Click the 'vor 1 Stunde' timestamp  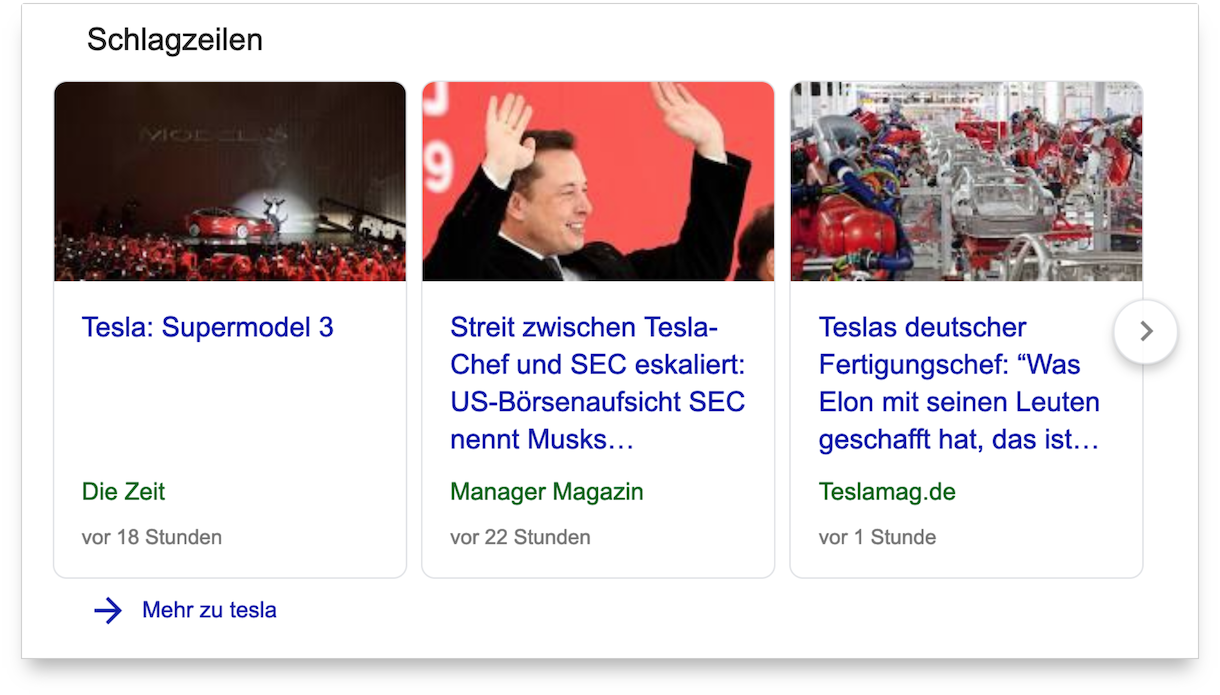877,537
